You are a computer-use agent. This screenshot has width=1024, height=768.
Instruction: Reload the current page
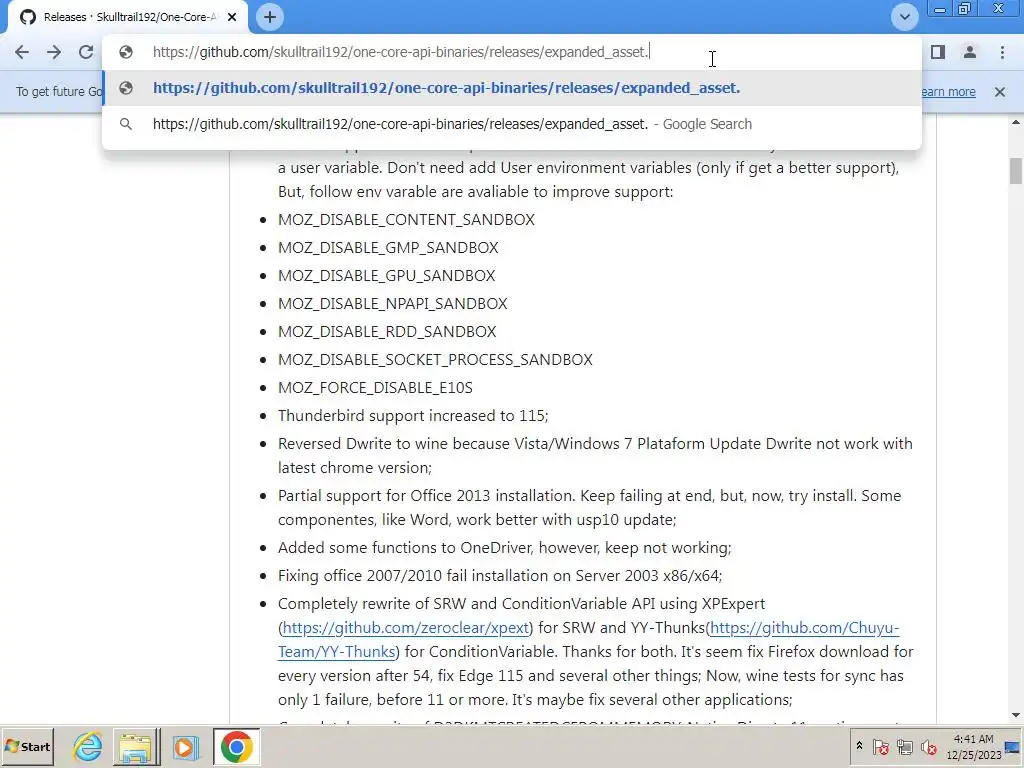click(x=86, y=52)
